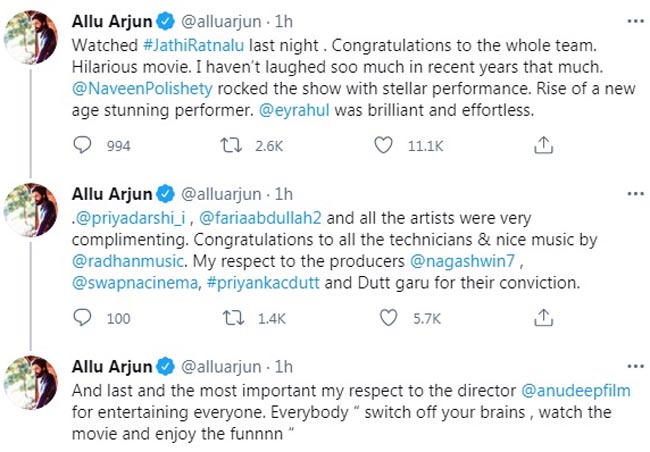Reply to the tweet with 100 replies
This screenshot has width=650, height=452.
86,319
